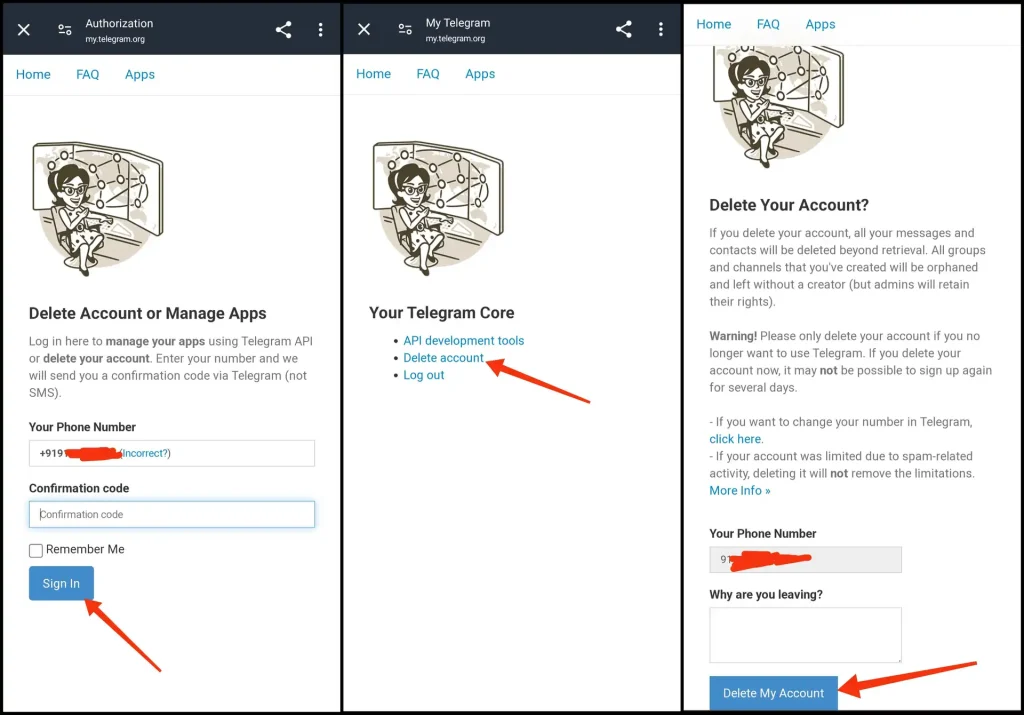1024x715 pixels.
Task: Click the 'click here' link to change your number
Action: click(x=735, y=438)
